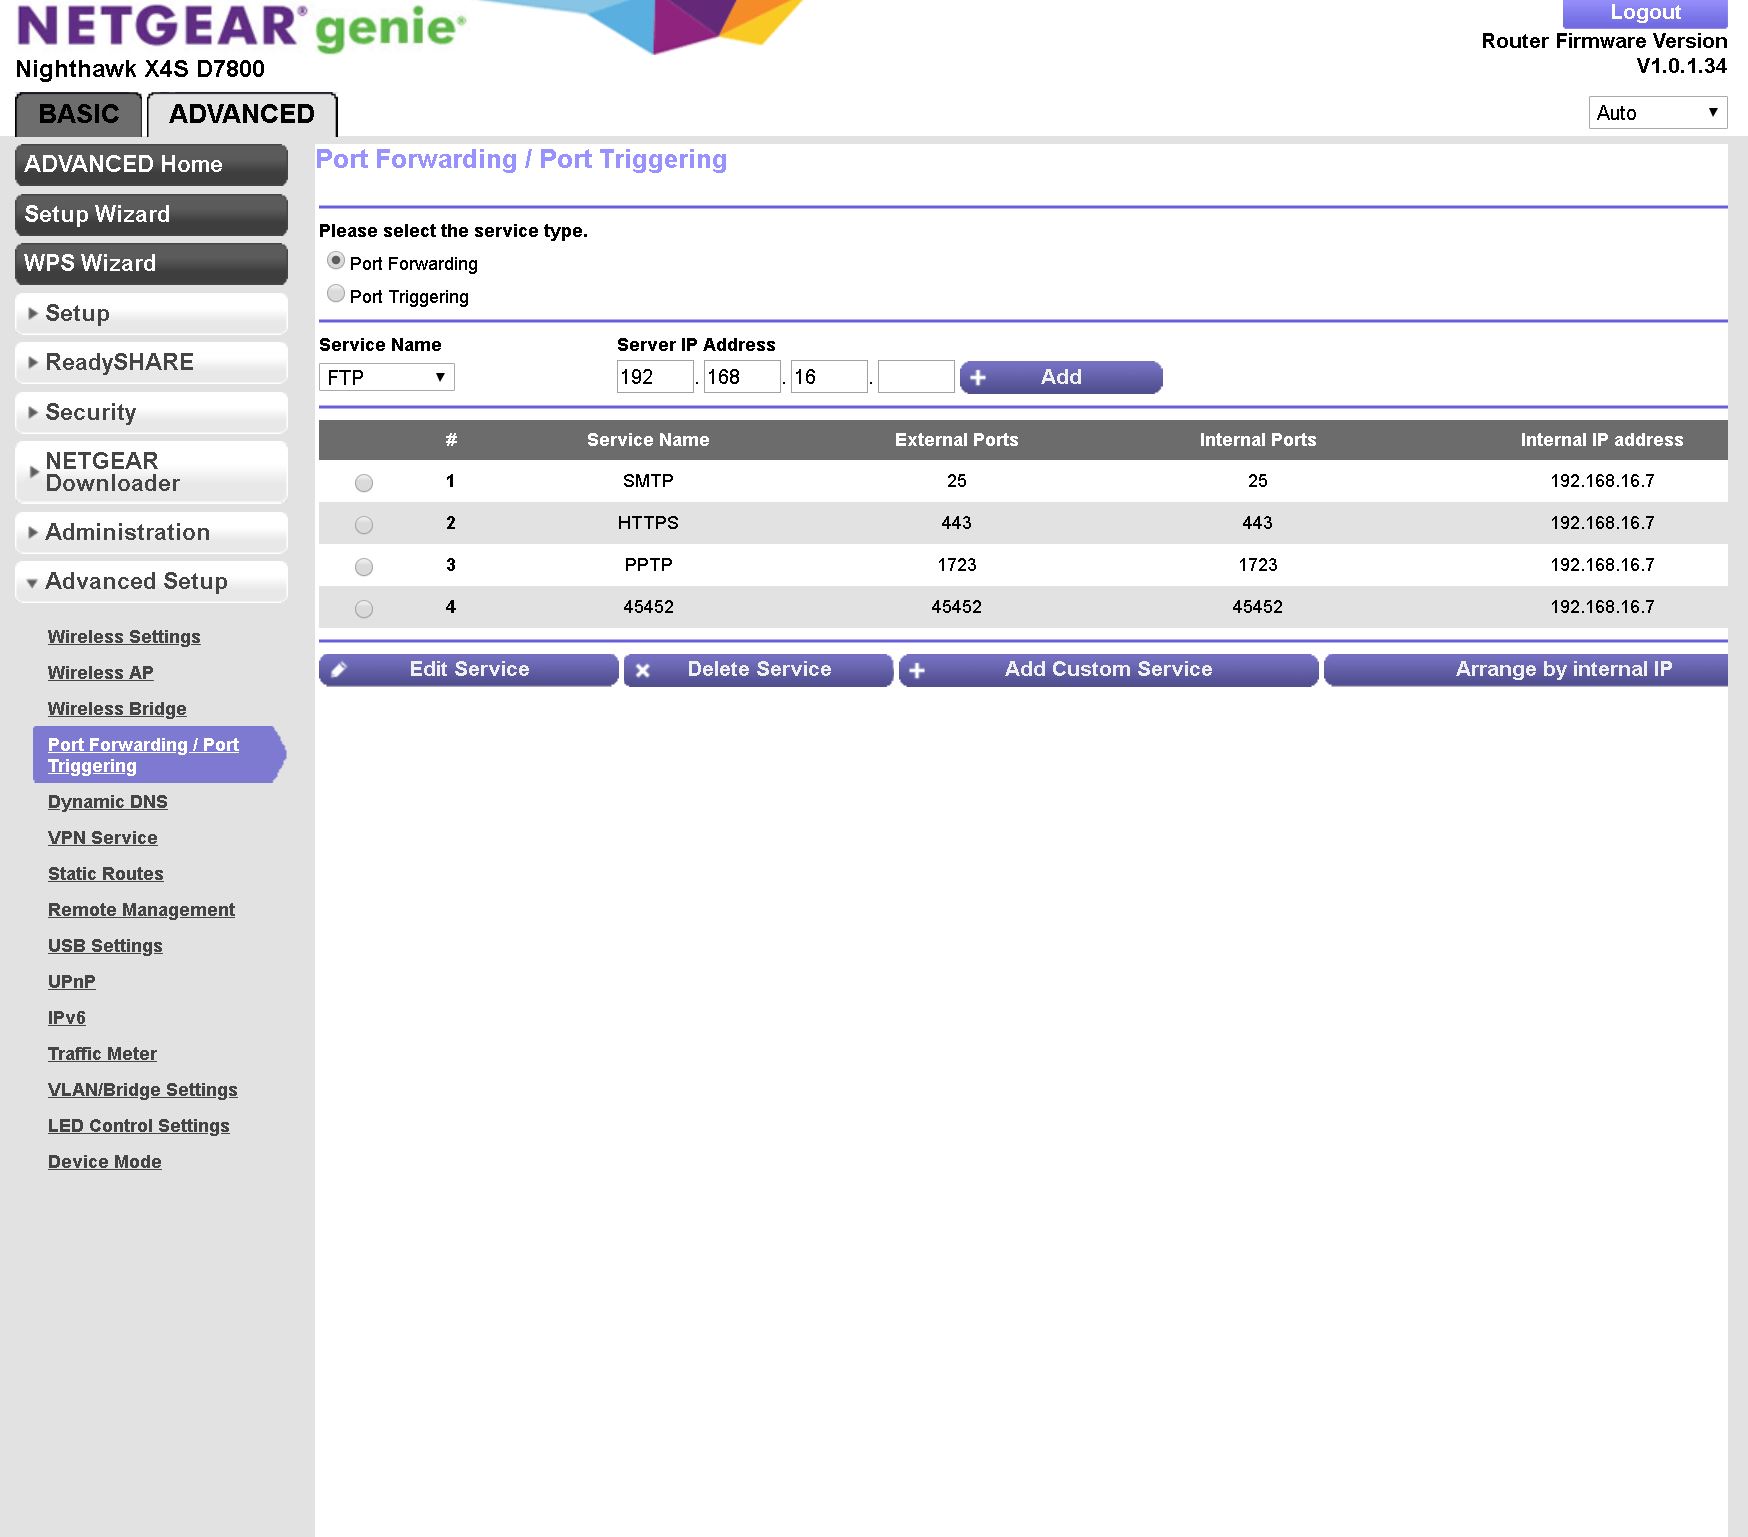The width and height of the screenshot is (1748, 1537).
Task: Click the Delete Service button
Action: point(758,670)
